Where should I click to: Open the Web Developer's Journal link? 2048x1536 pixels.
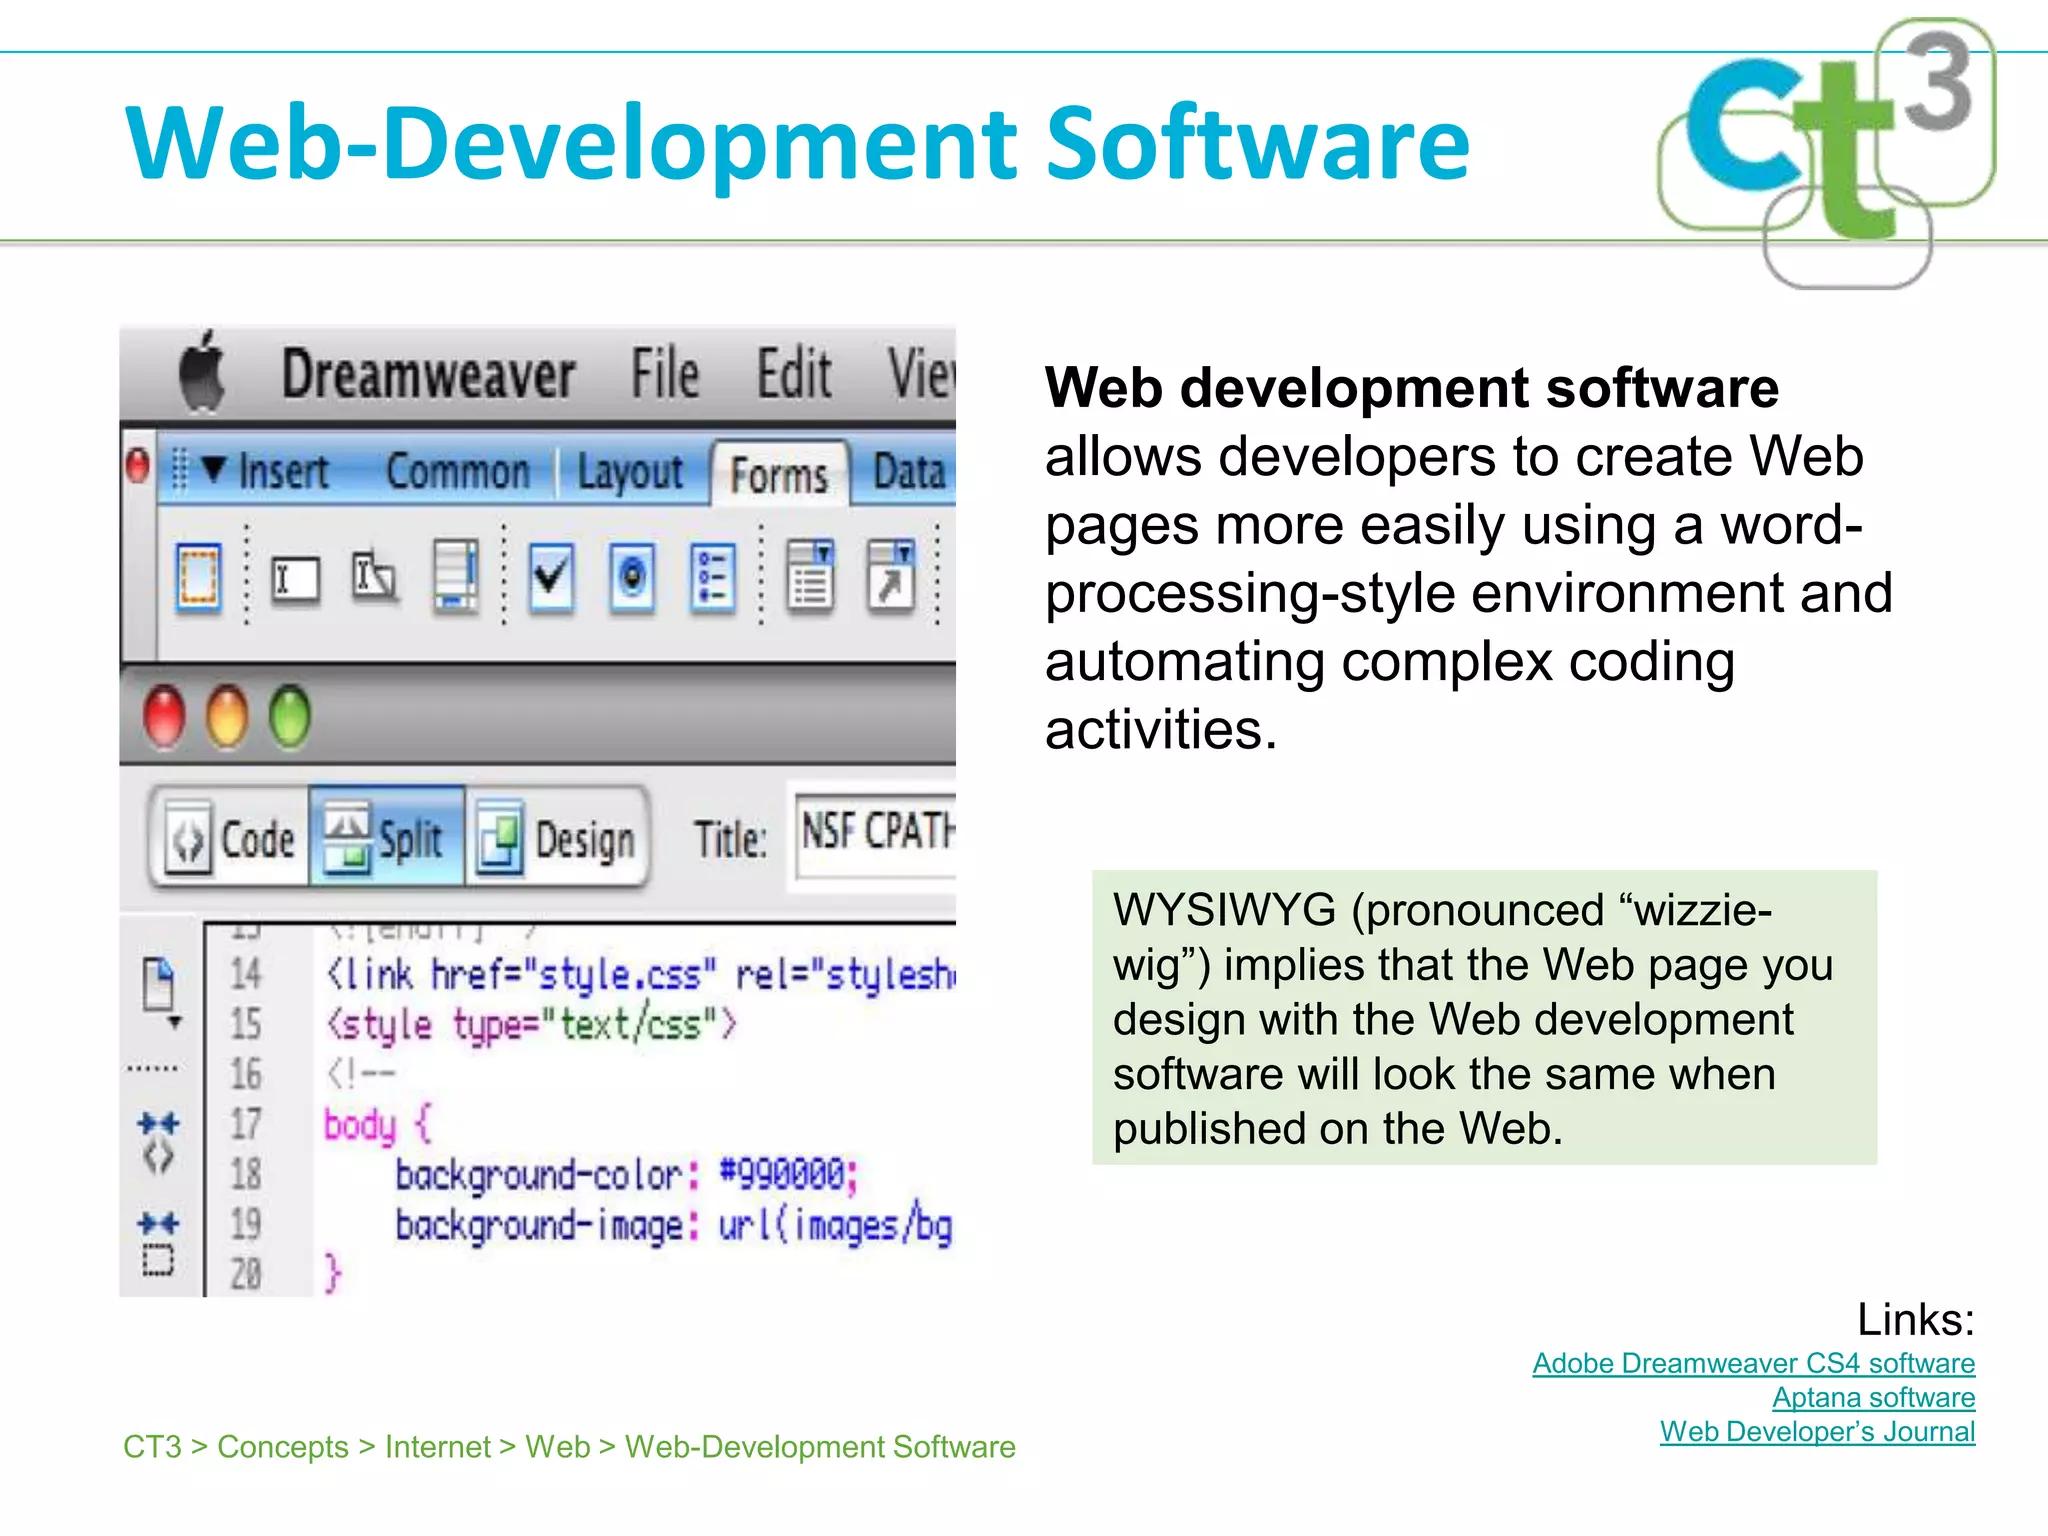[1818, 1431]
